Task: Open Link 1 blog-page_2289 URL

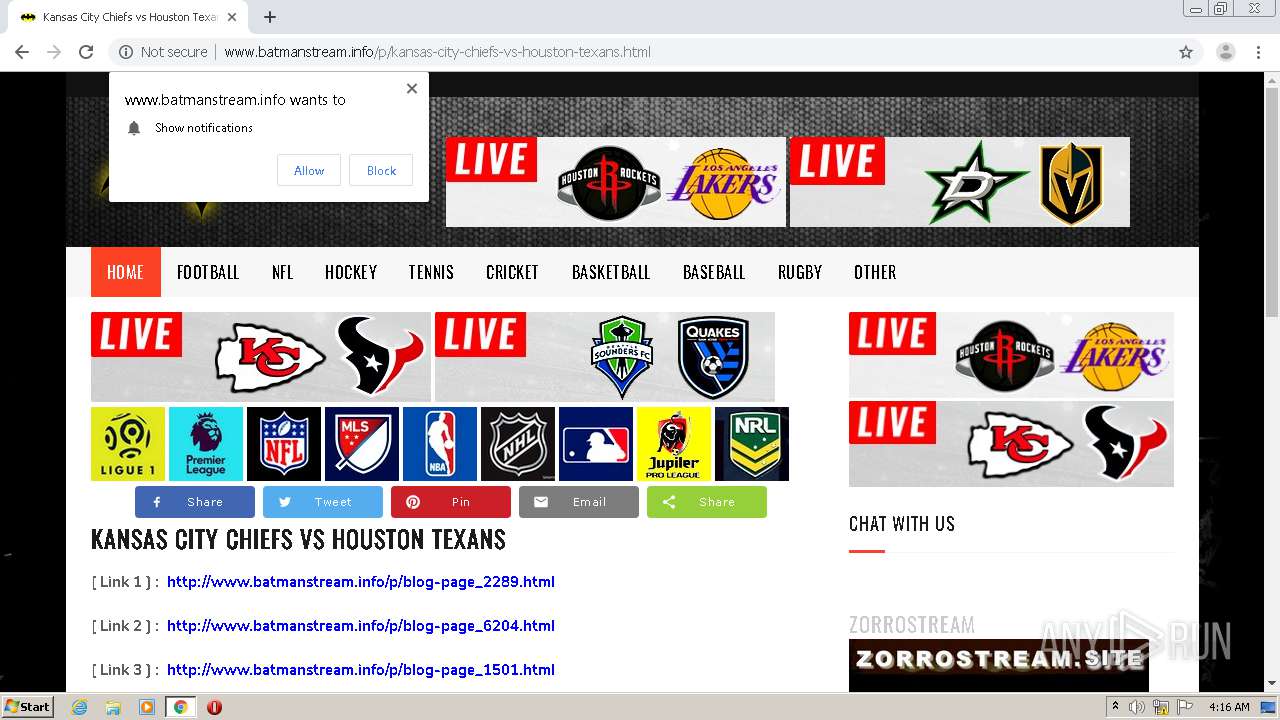Action: [x=361, y=582]
